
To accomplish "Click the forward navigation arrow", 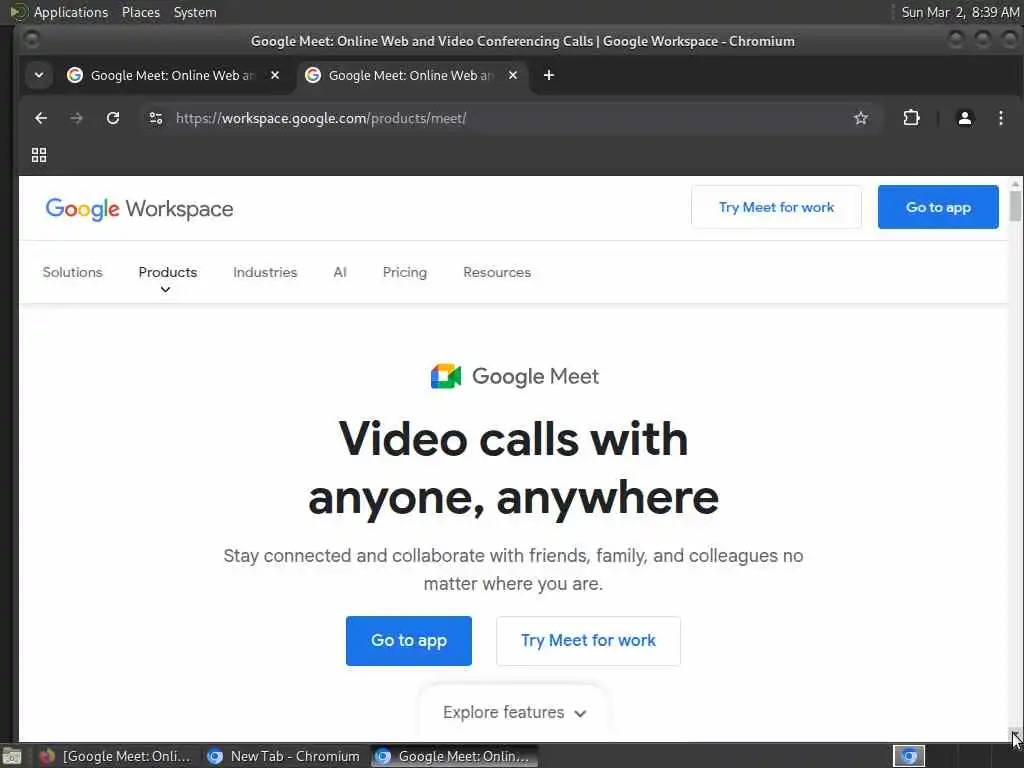I will pos(76,118).
